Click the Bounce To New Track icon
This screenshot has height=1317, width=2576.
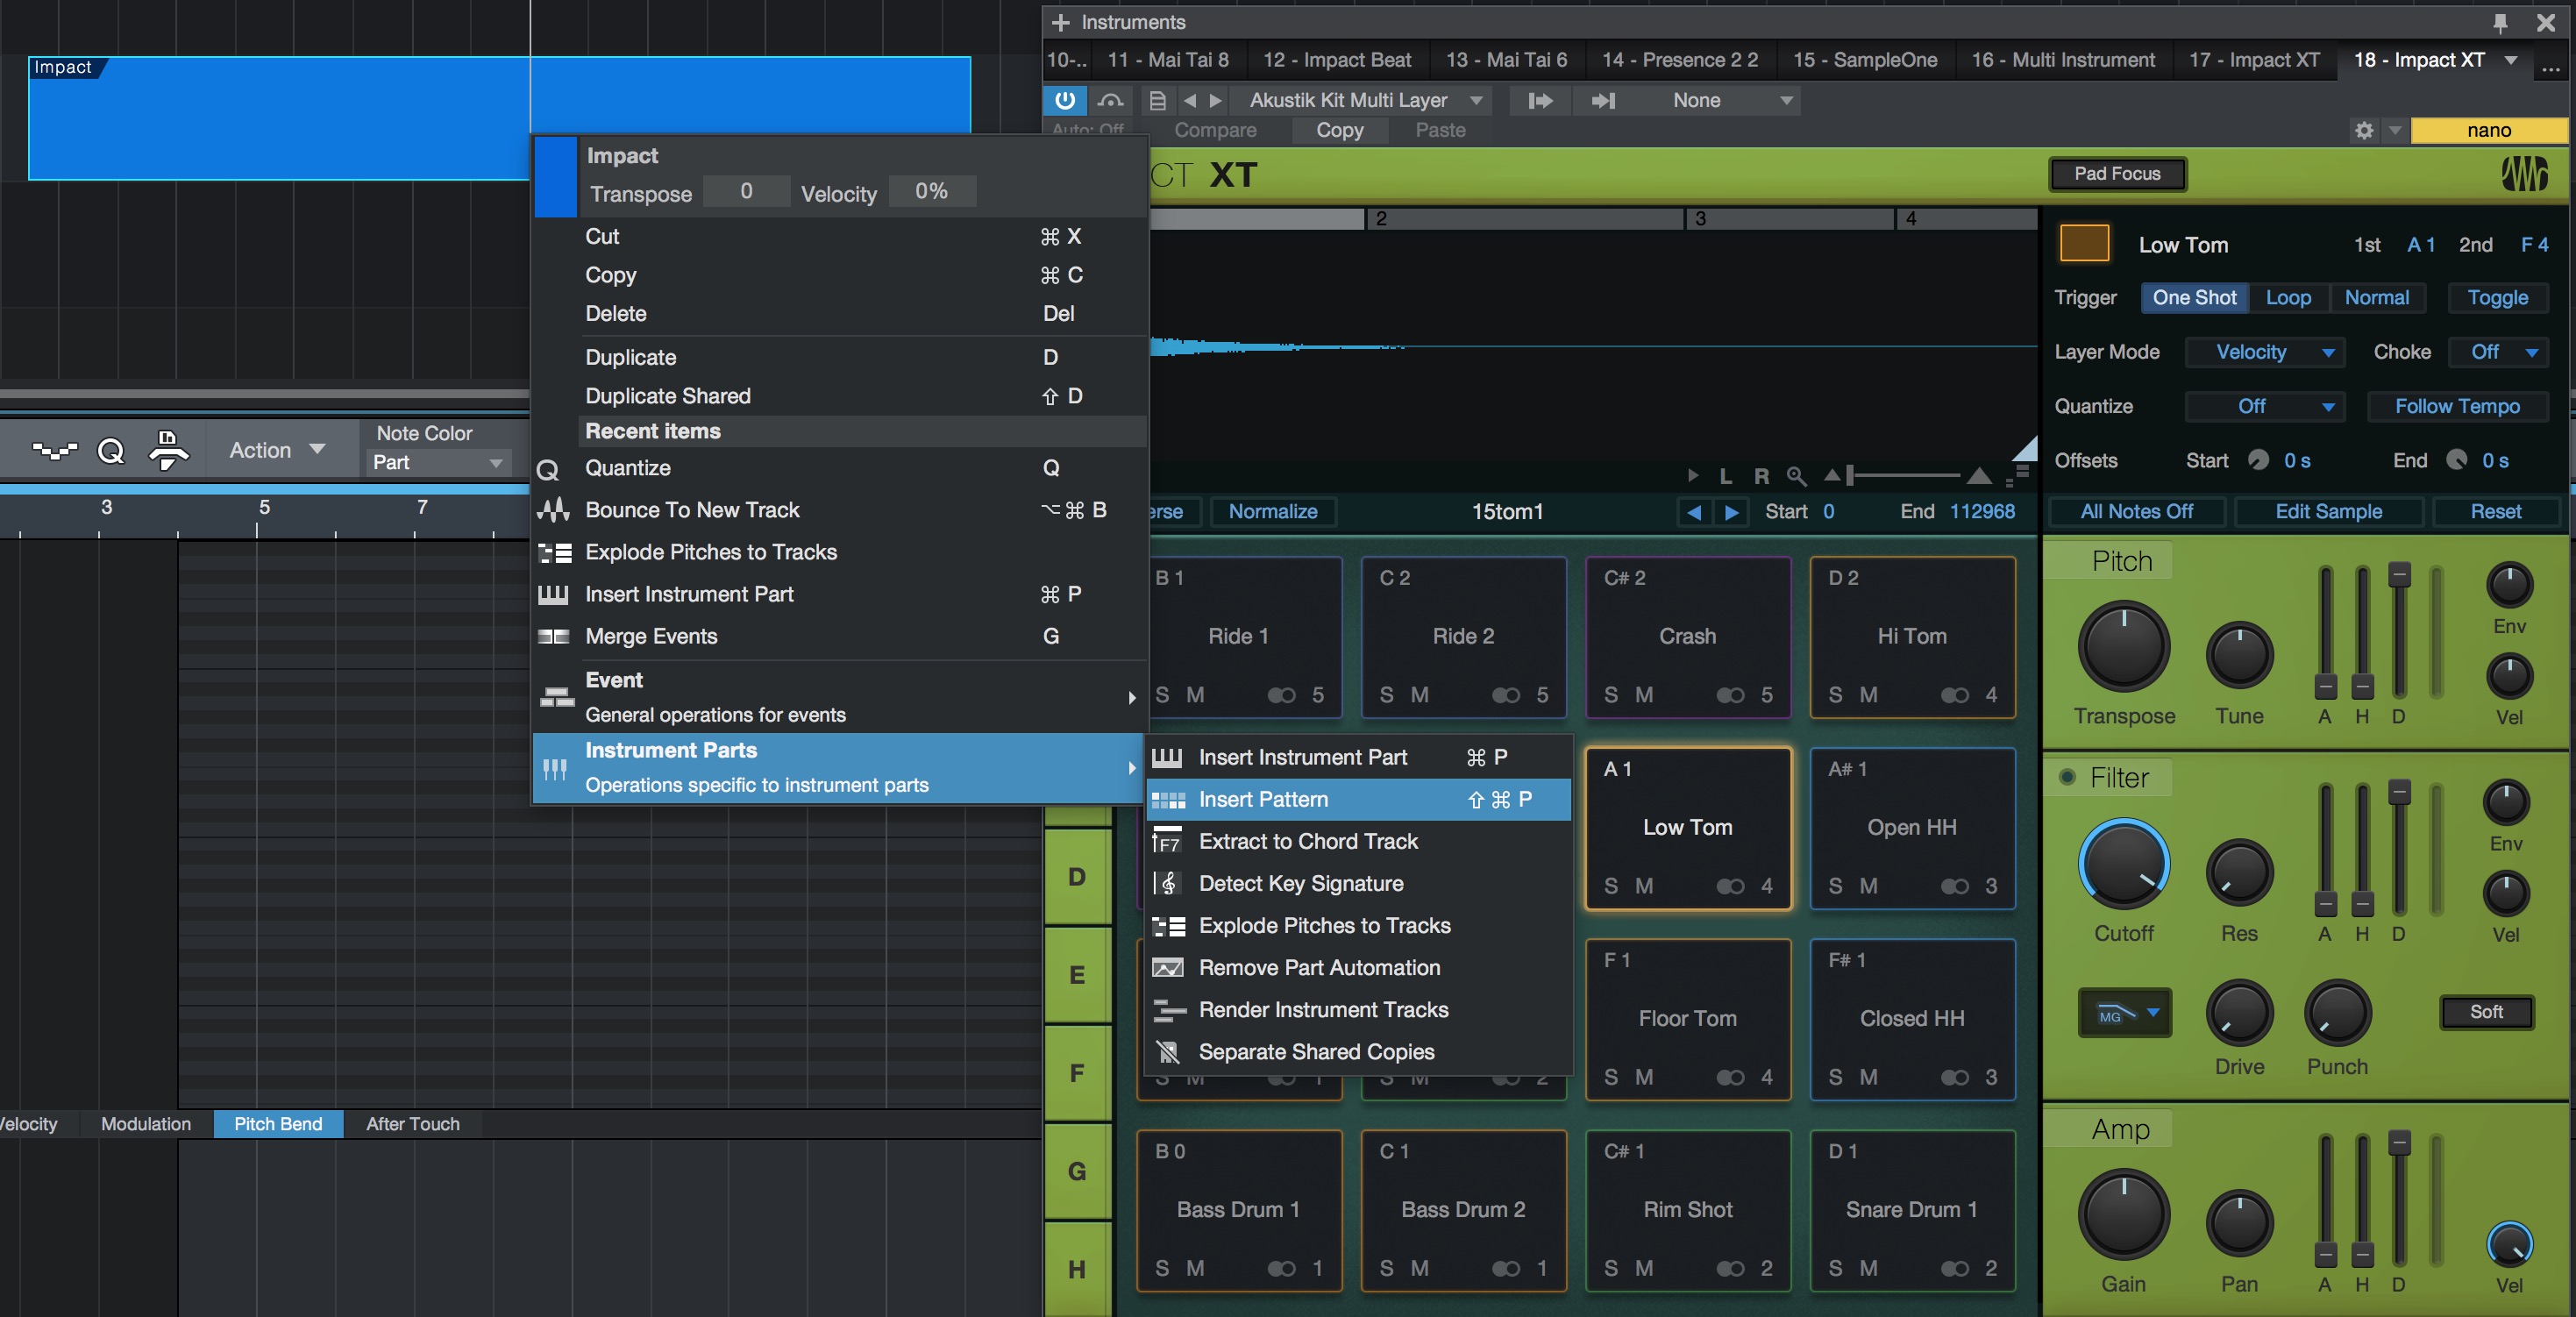[552, 508]
